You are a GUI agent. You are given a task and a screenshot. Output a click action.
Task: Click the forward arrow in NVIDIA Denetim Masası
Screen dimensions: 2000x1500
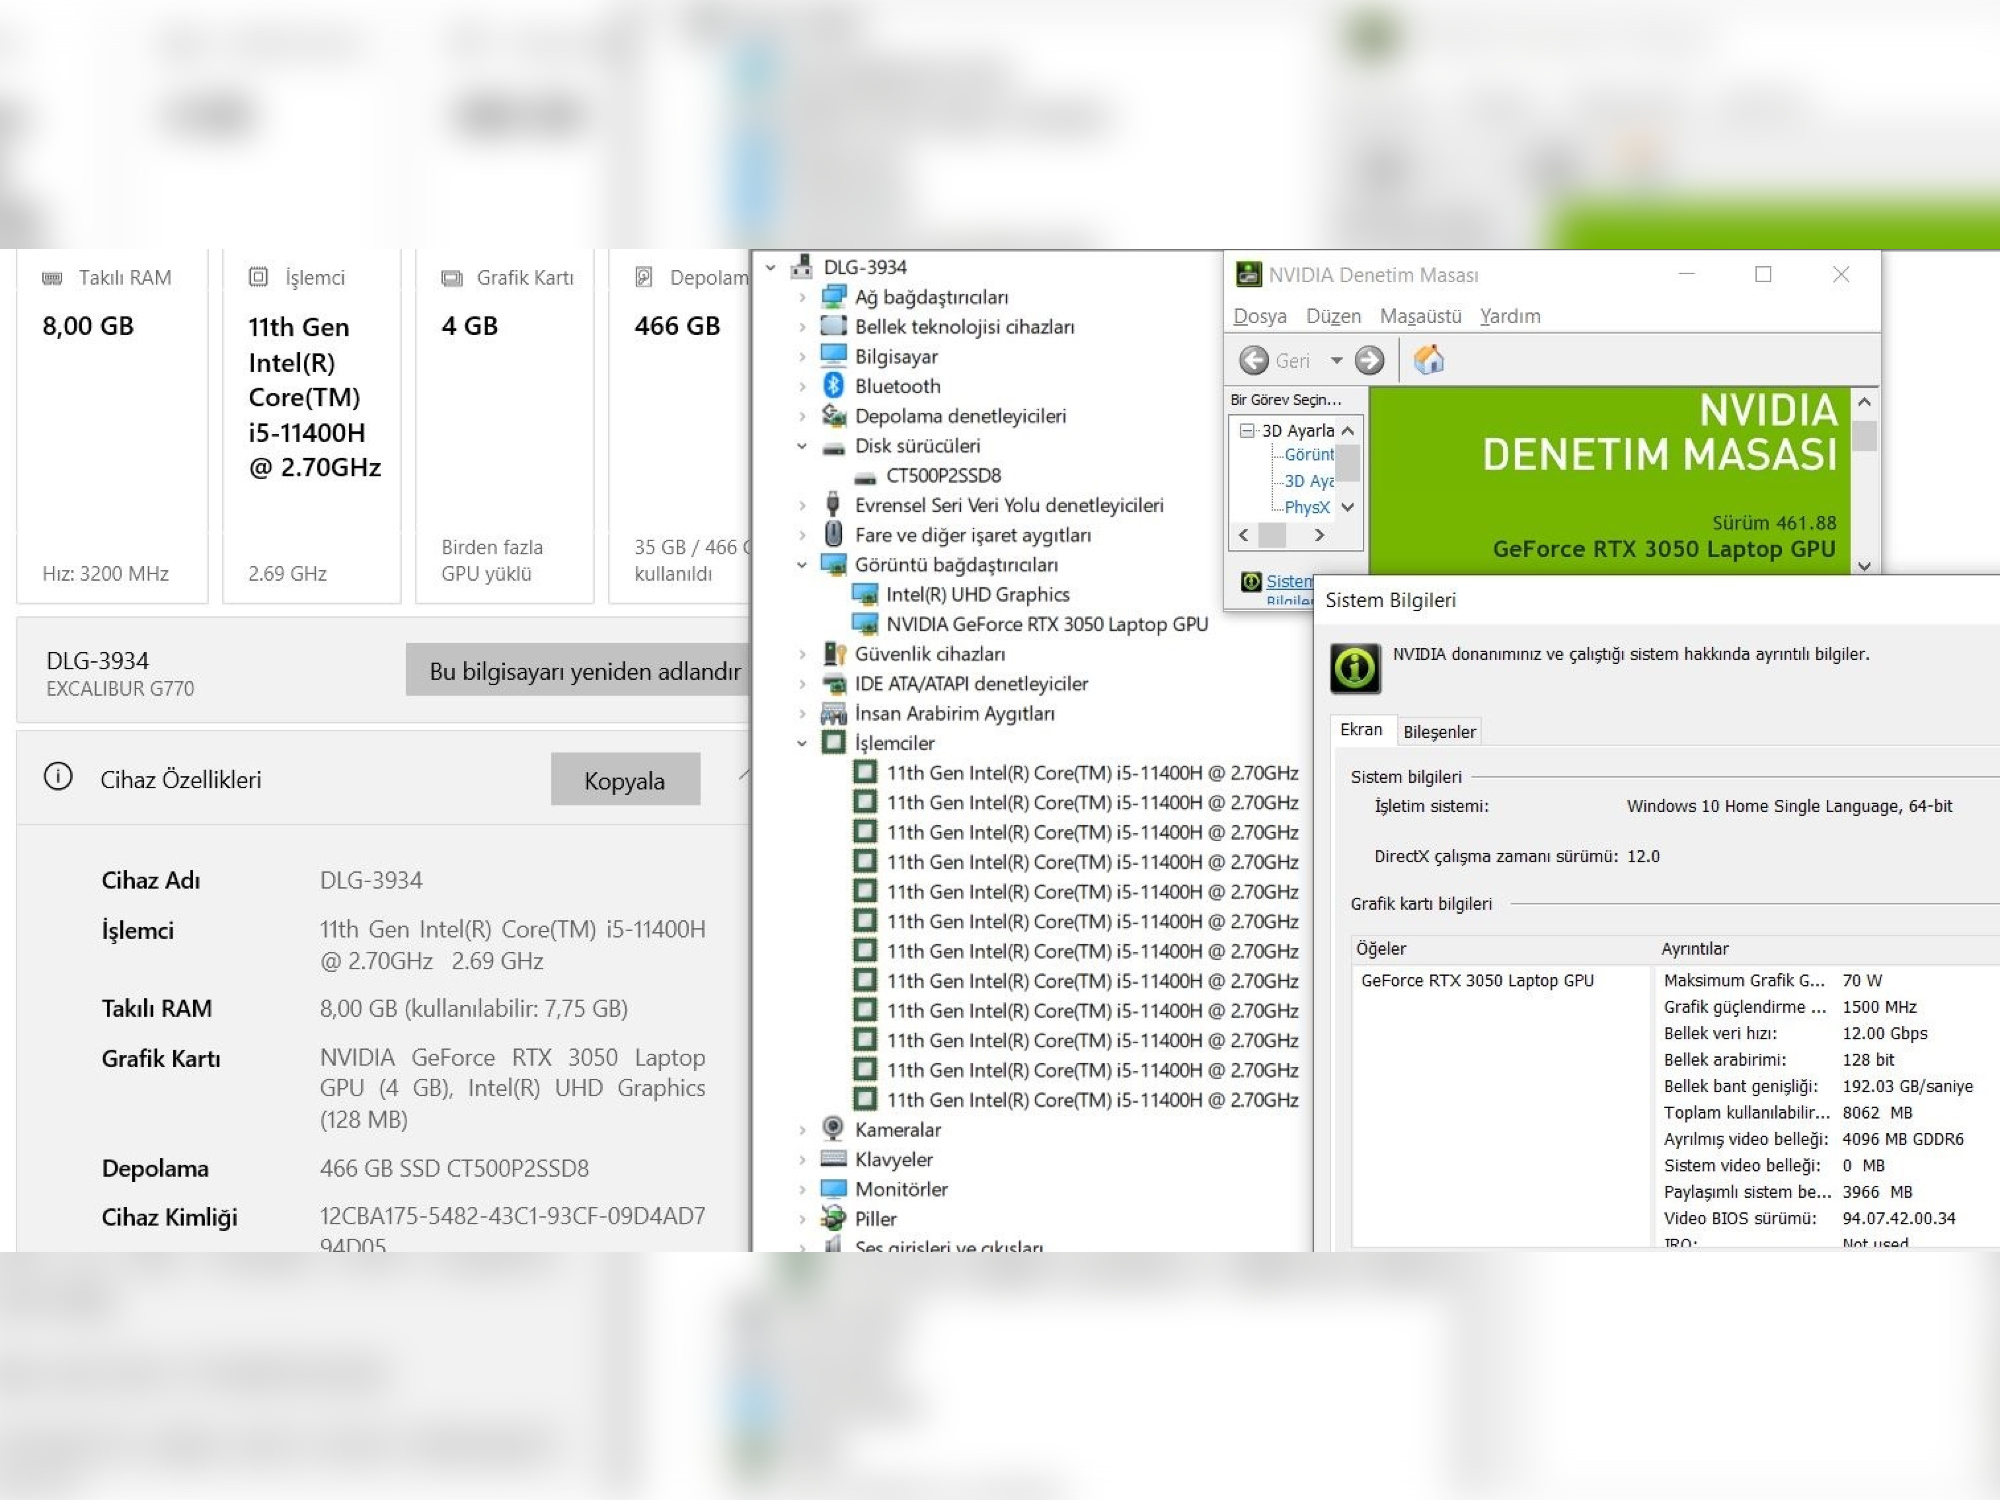(x=1369, y=360)
